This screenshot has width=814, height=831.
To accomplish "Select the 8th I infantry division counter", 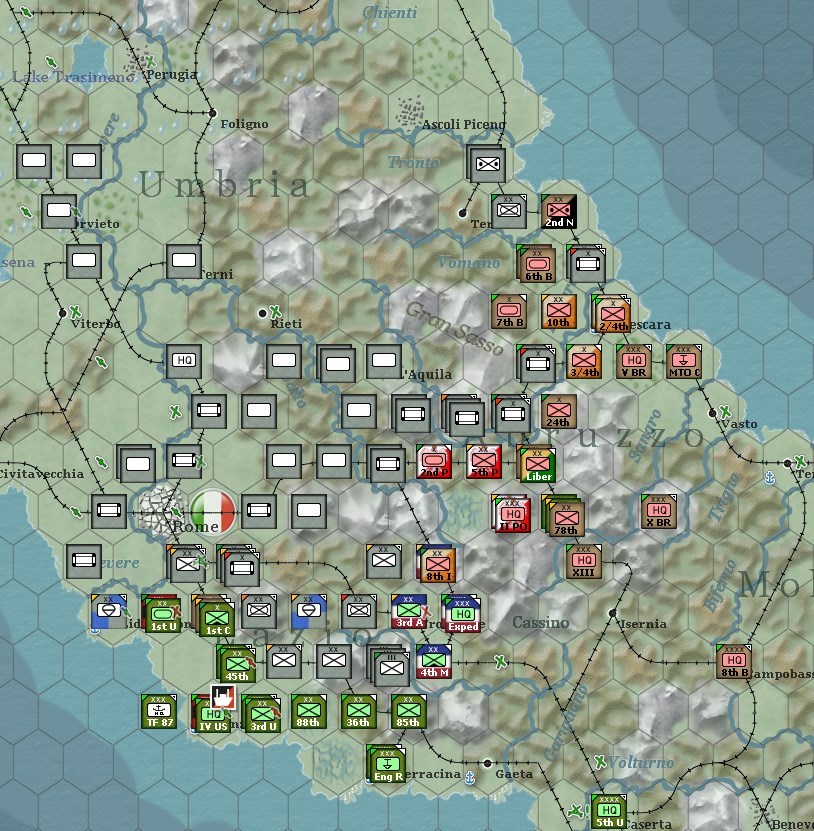I will 437,564.
